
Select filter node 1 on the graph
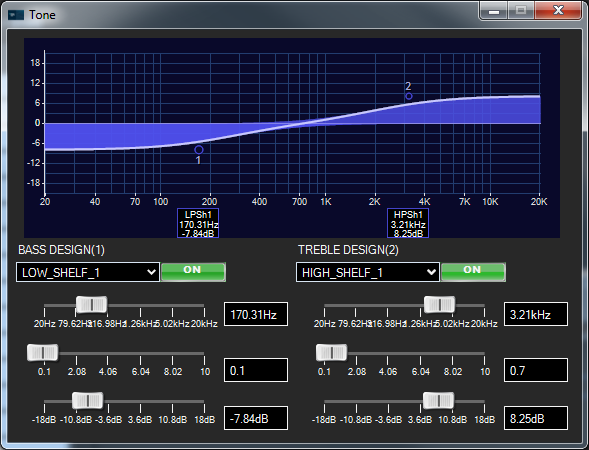[199, 150]
